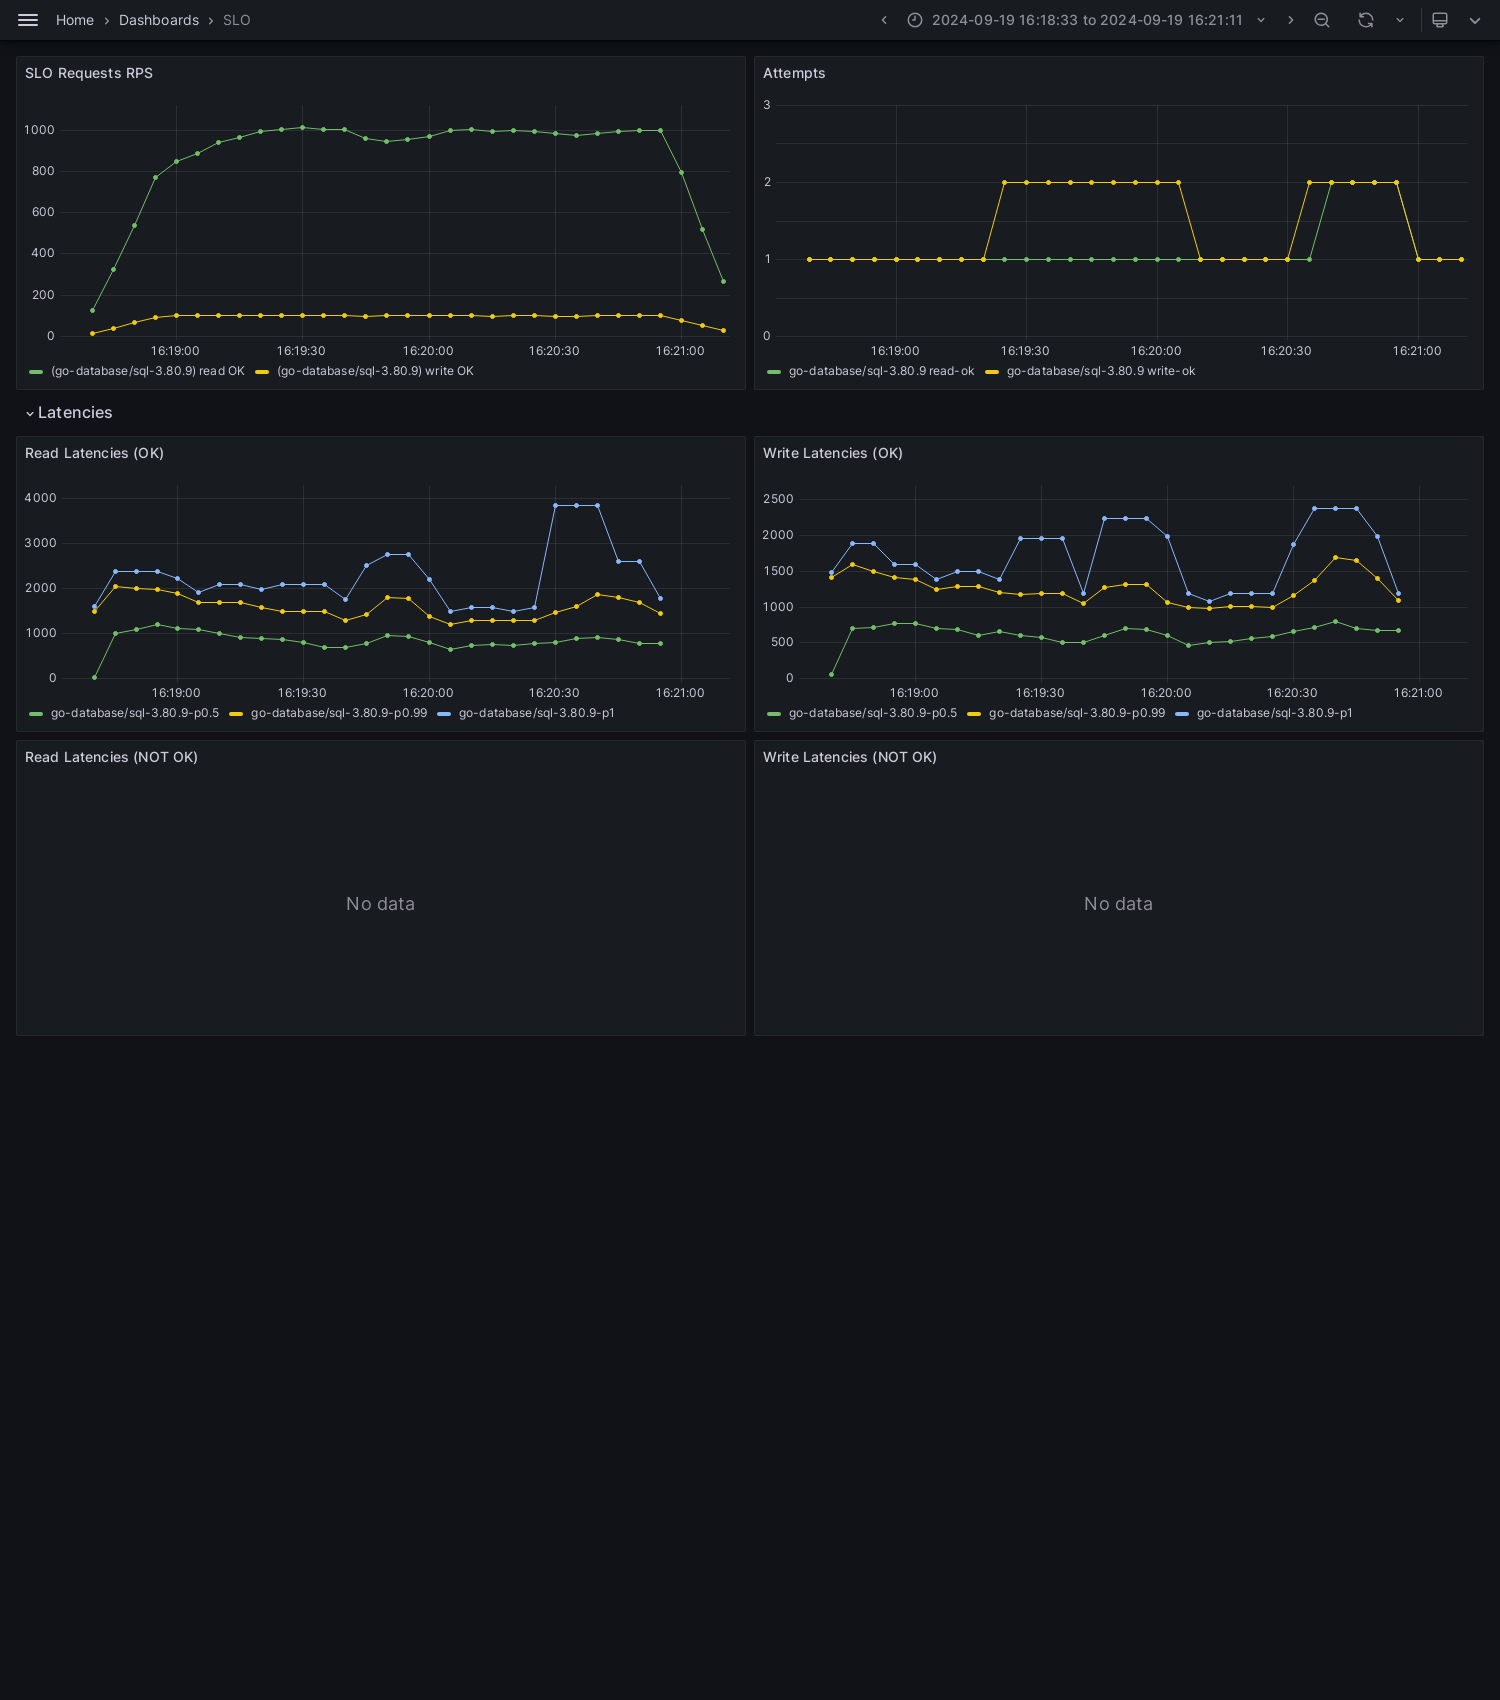Toggle p1 series in Write Latencies legend
The image size is (1500, 1700).
1275,713
